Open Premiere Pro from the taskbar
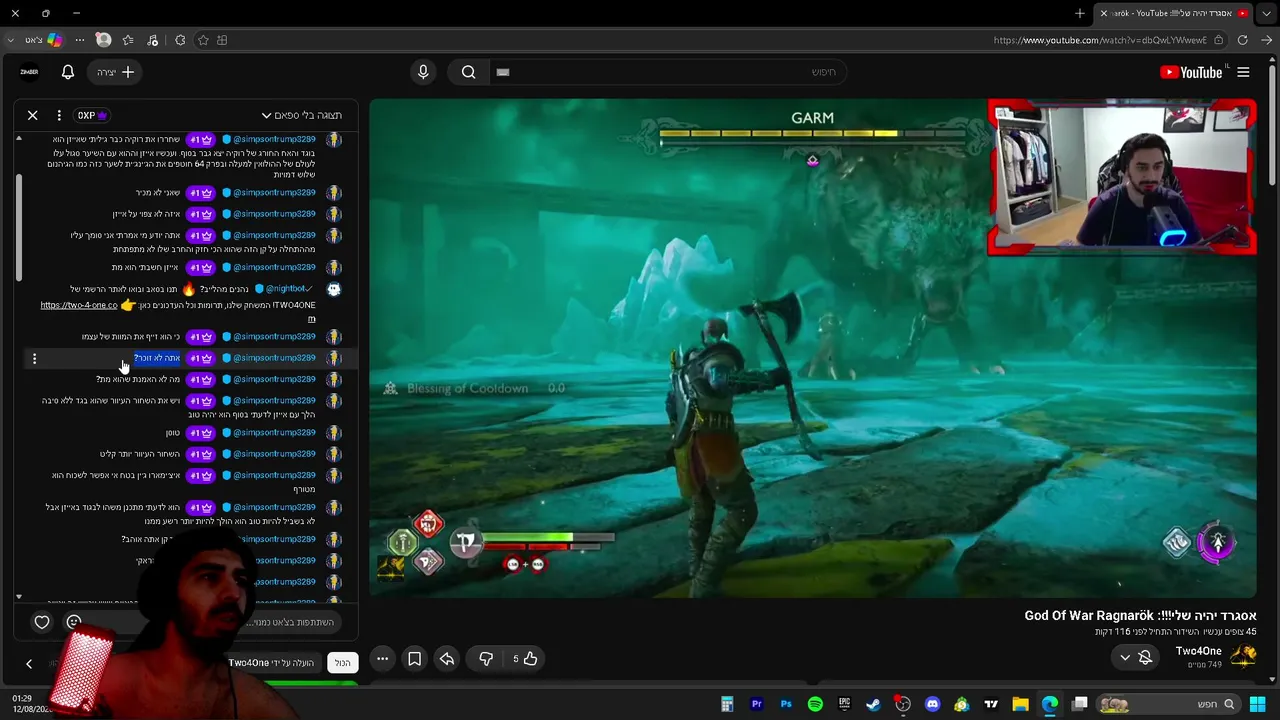This screenshot has height=720, width=1280. 756,704
